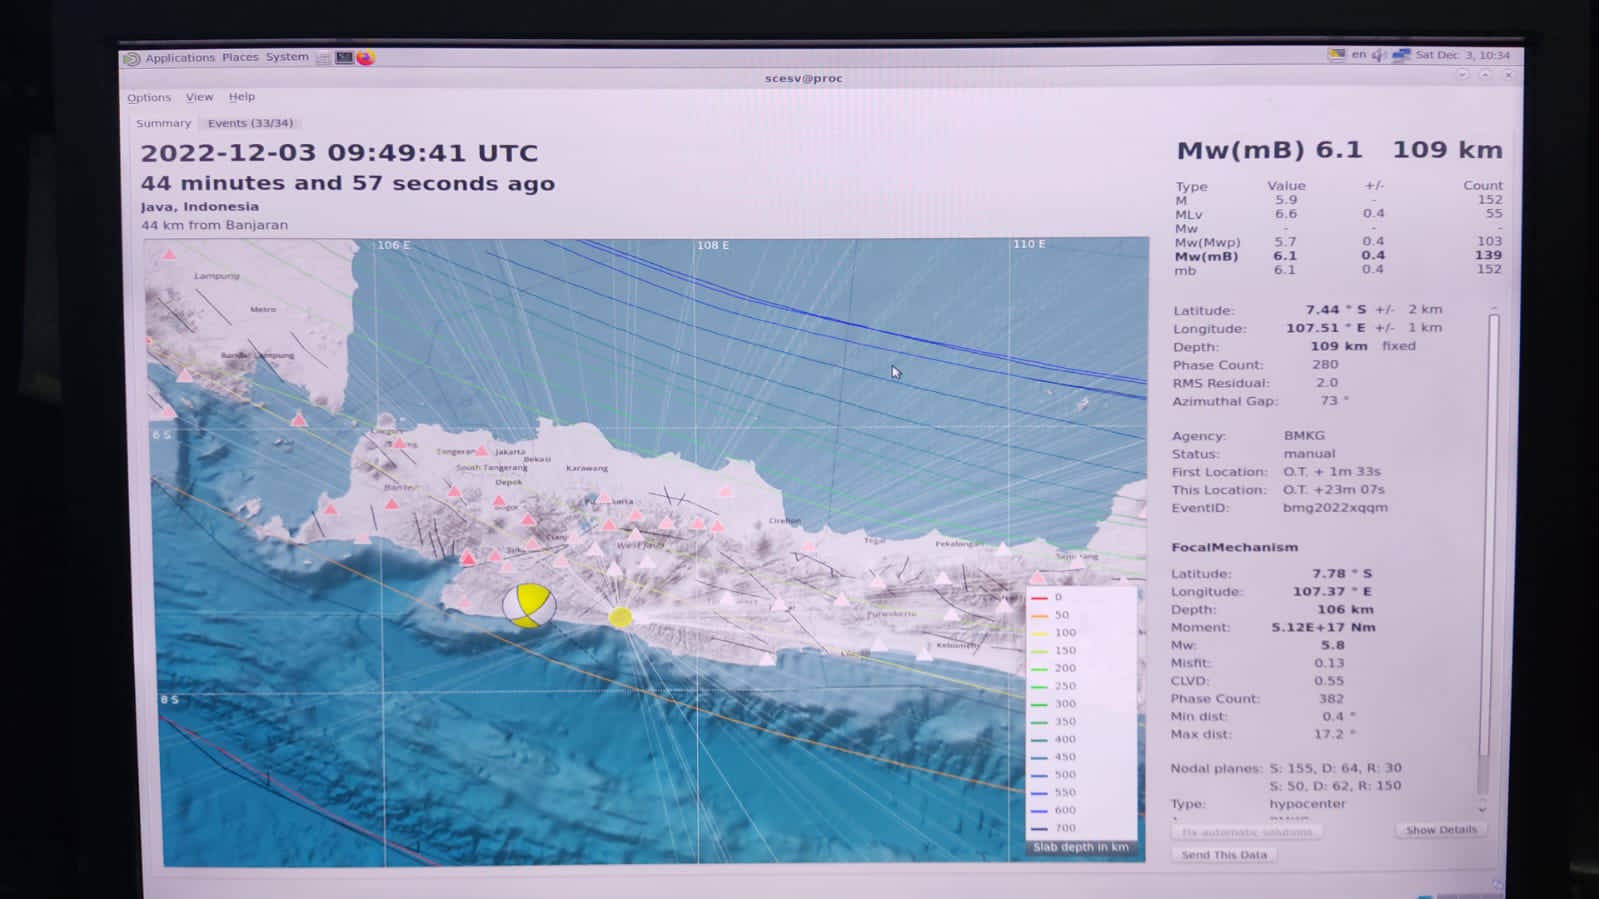Click the desktop logo icon beside Applications
This screenshot has height=899, width=1599.
(x=132, y=59)
